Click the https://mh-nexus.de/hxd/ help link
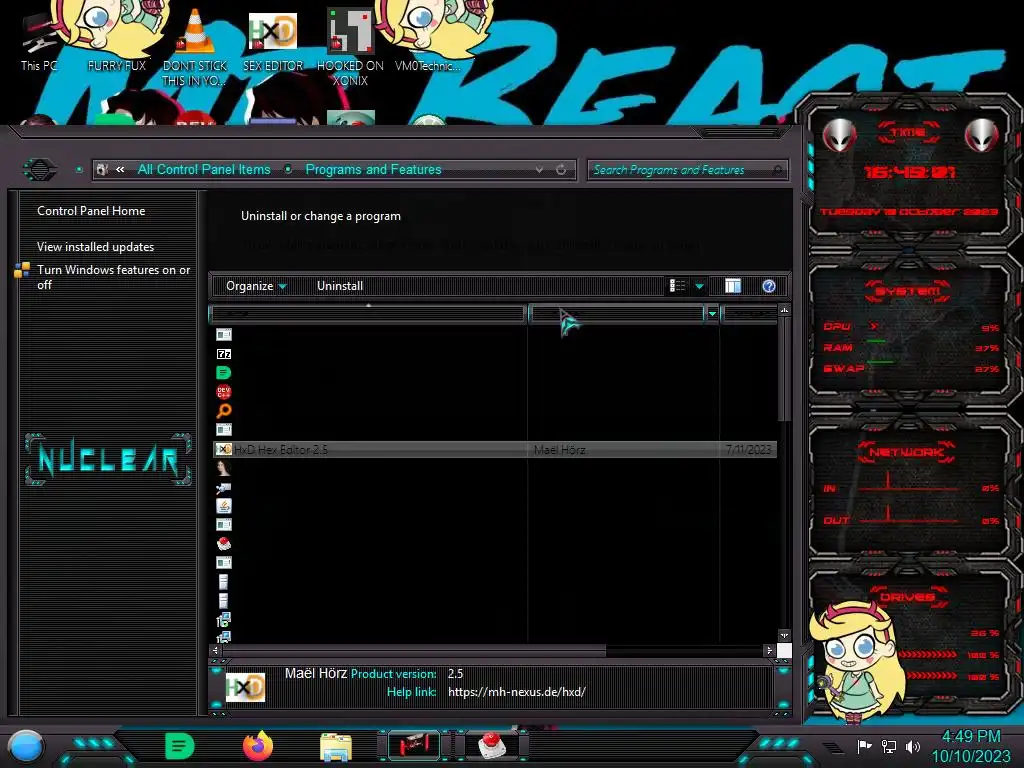 click(517, 692)
